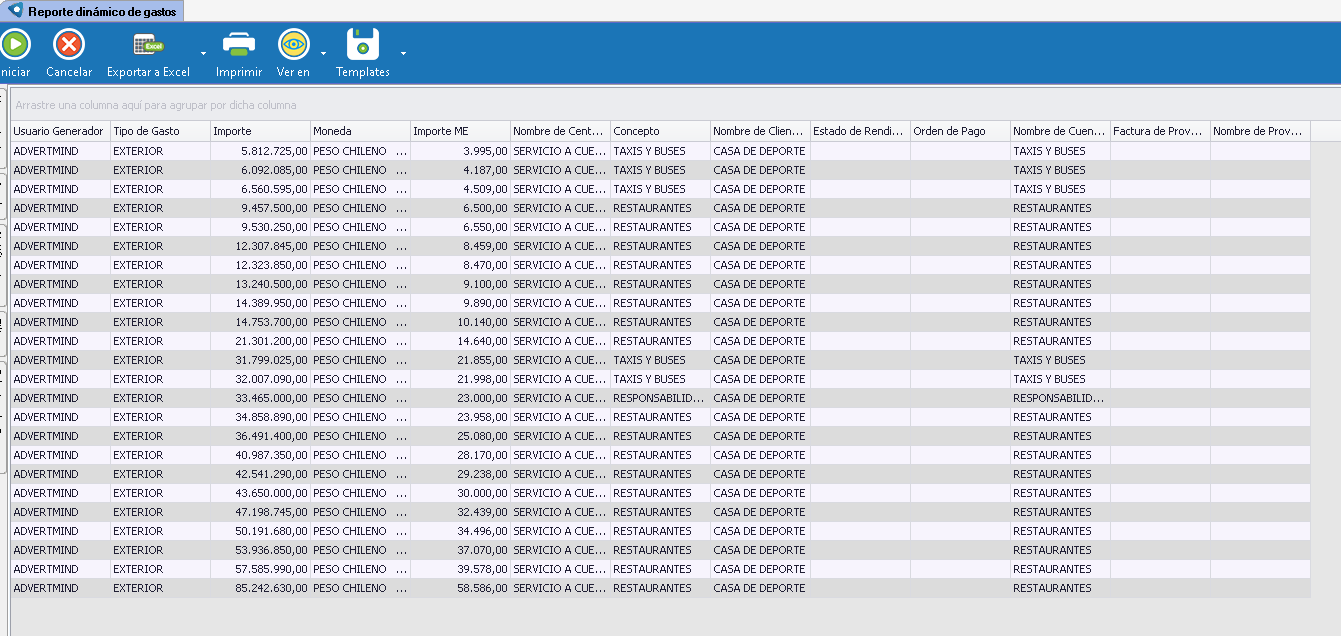Click the Templates floppy disk icon
Screen dimensions: 1341x636
[363, 45]
